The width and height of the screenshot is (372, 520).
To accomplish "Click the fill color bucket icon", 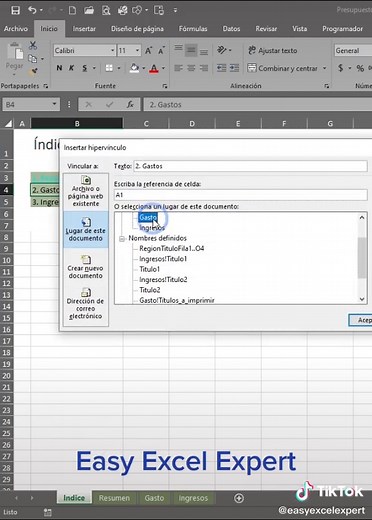I will [x=134, y=68].
